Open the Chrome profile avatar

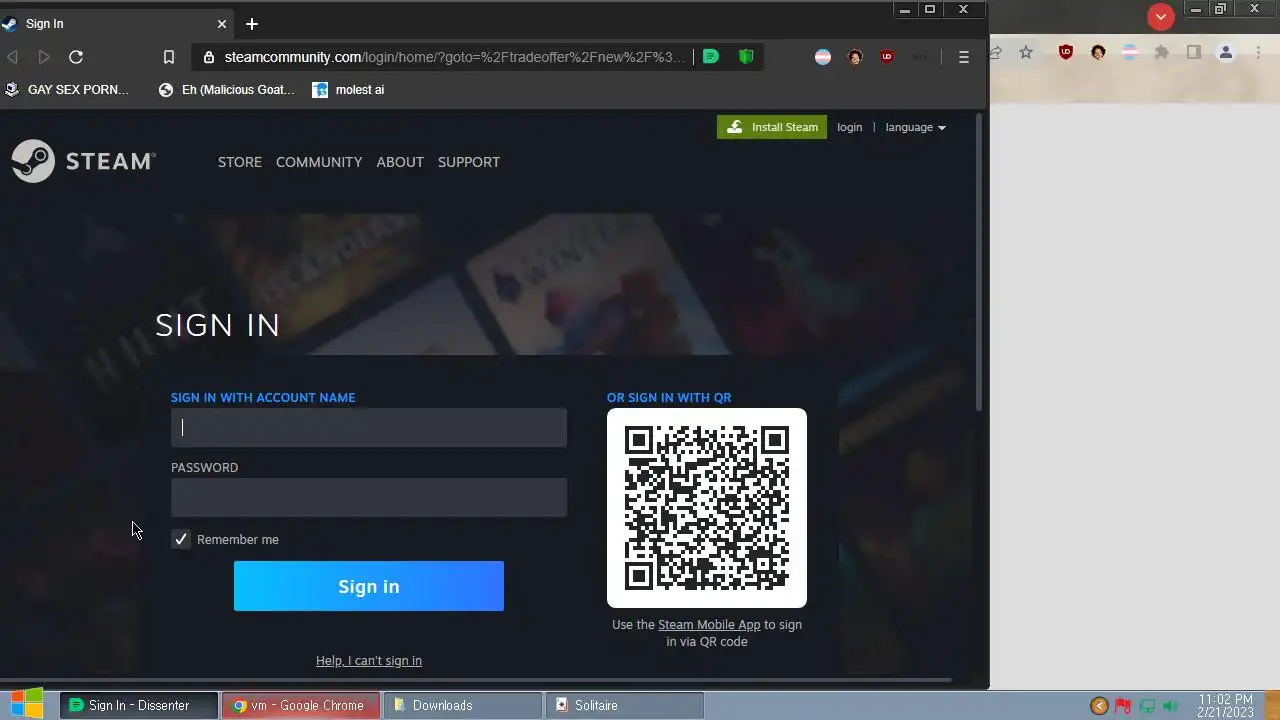[x=1226, y=53]
